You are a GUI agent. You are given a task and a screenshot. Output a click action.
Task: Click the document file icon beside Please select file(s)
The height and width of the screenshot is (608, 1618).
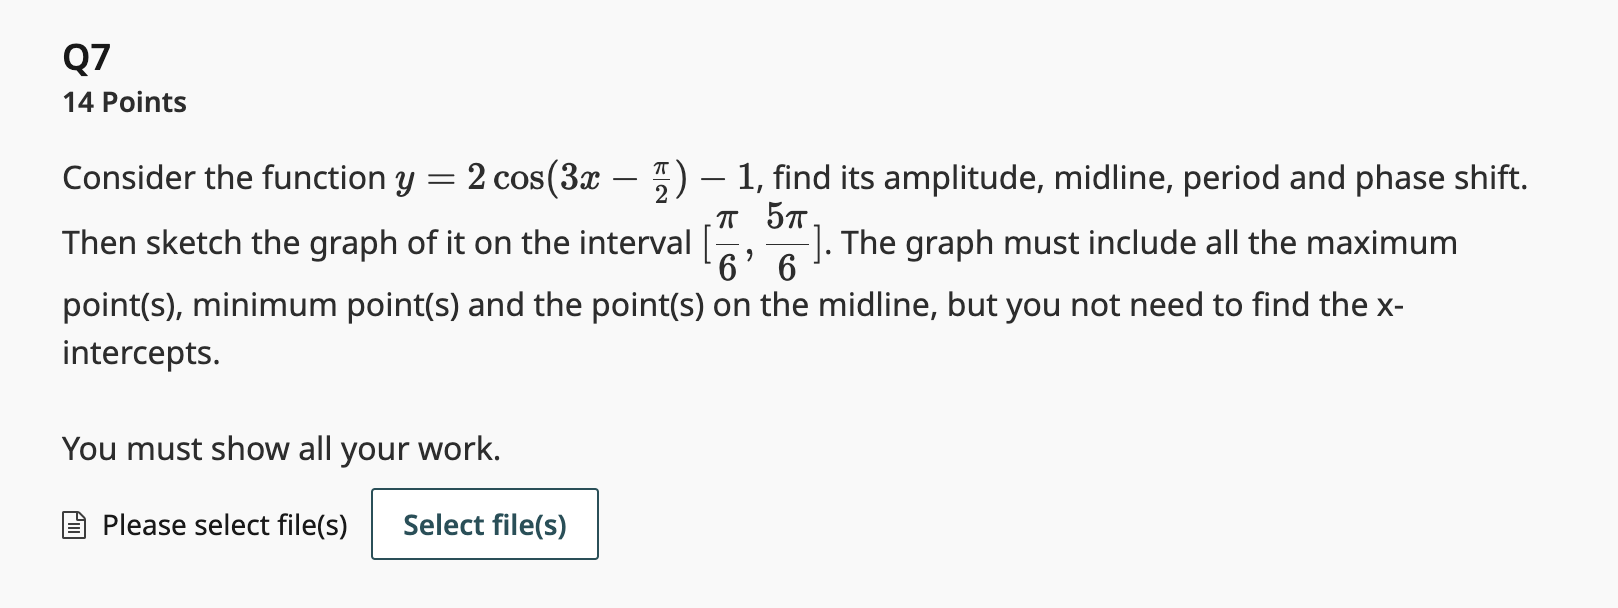click(74, 524)
